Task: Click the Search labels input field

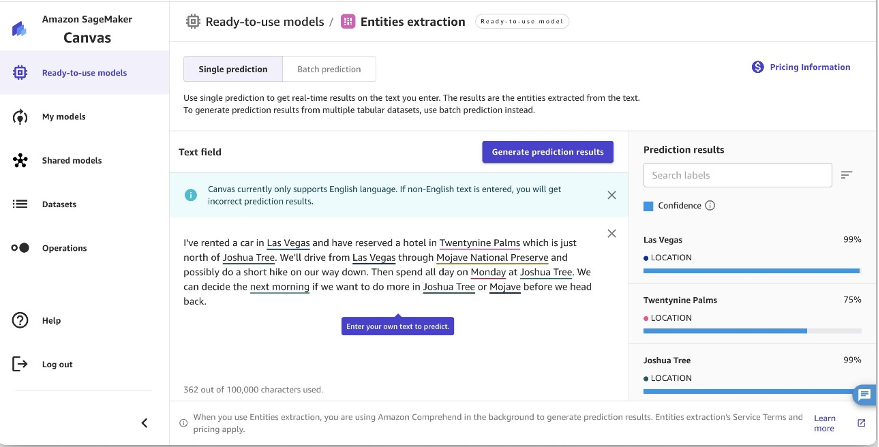Action: (737, 175)
